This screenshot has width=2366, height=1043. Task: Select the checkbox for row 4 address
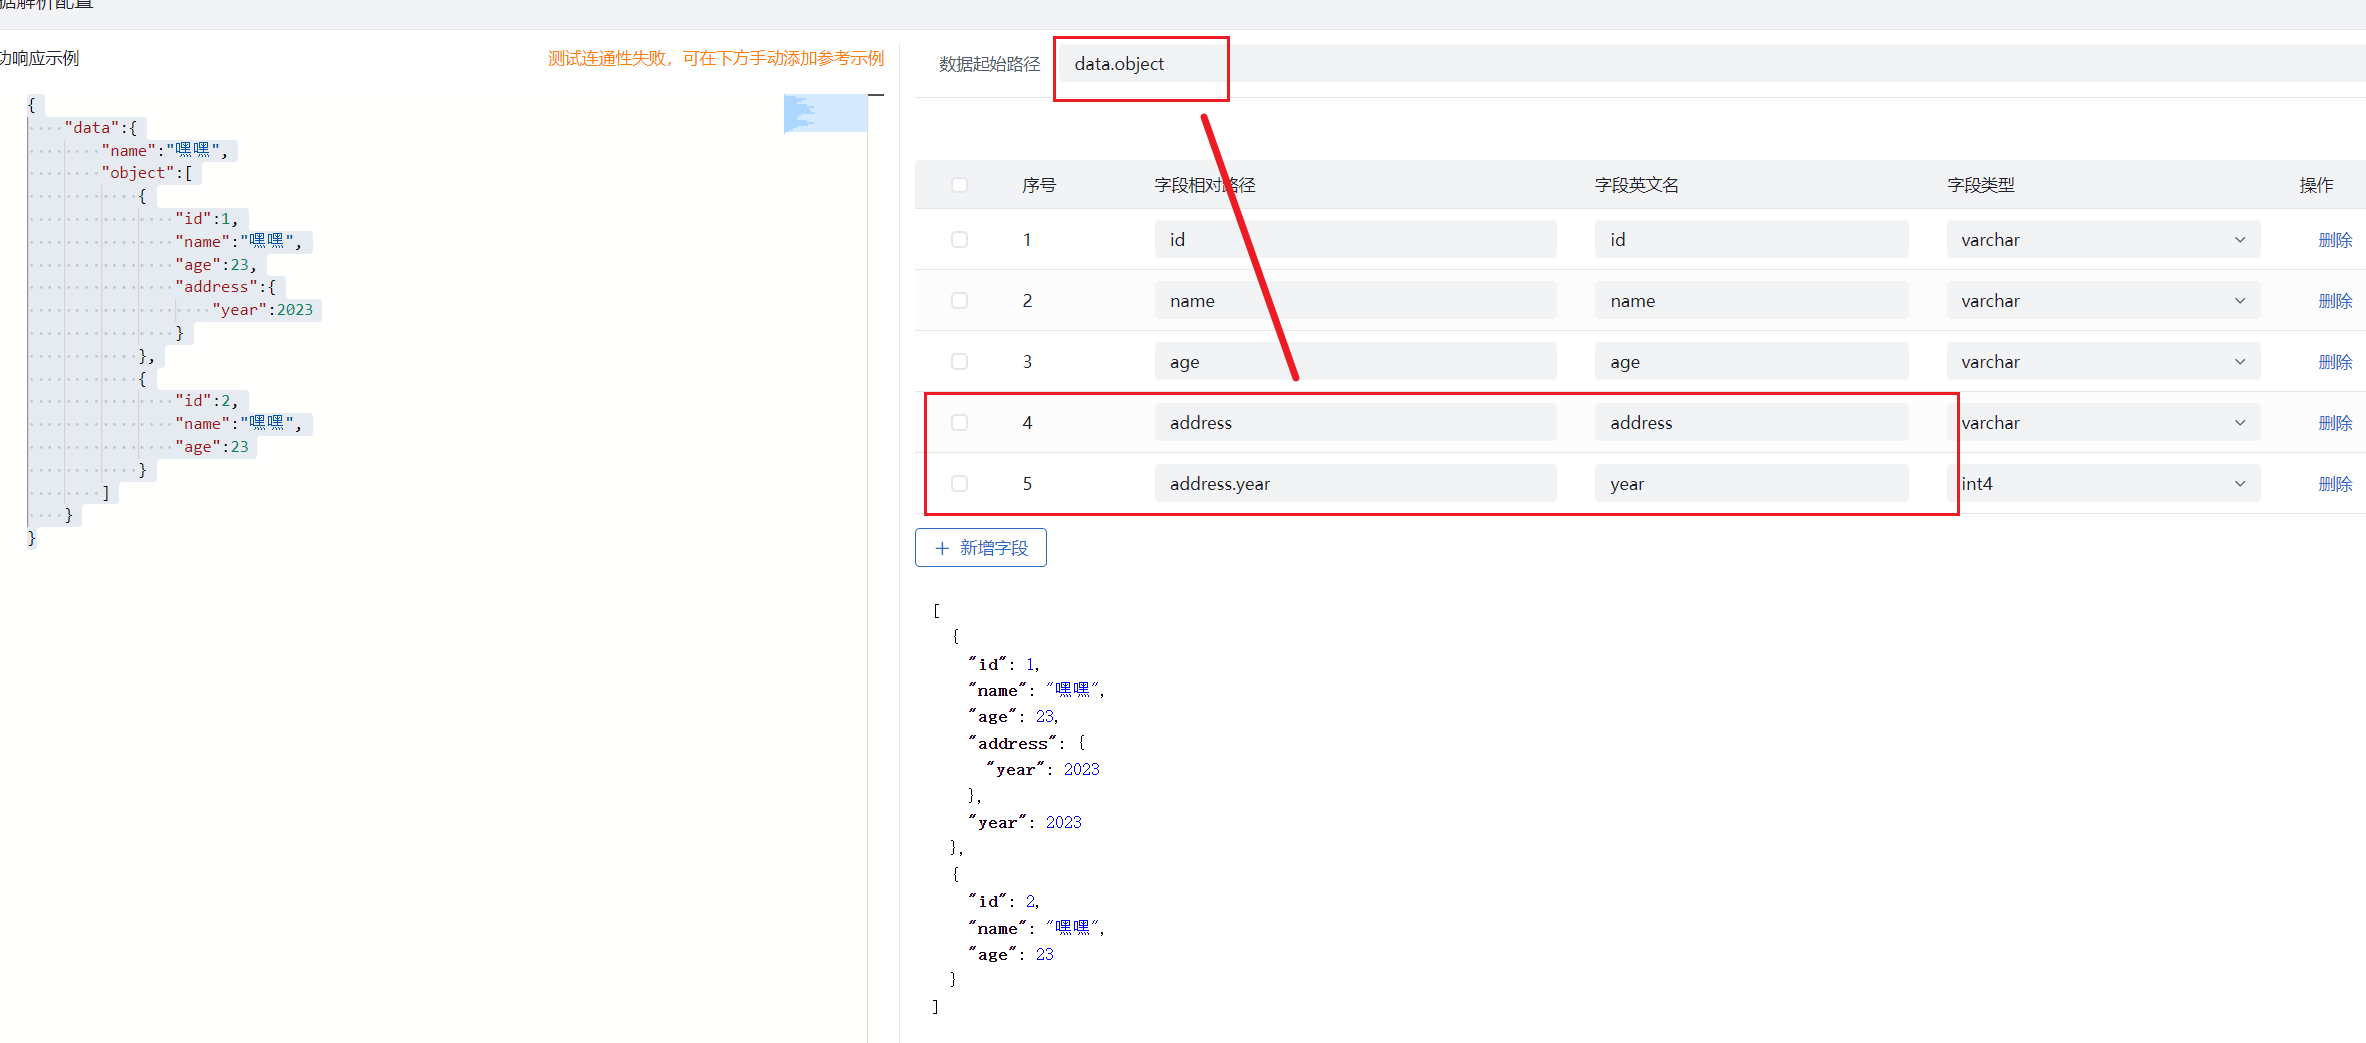tap(959, 423)
